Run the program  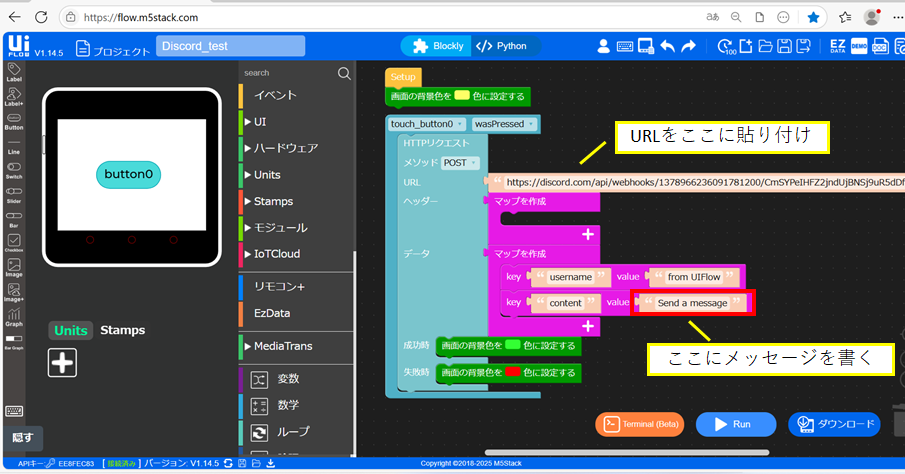coord(736,424)
